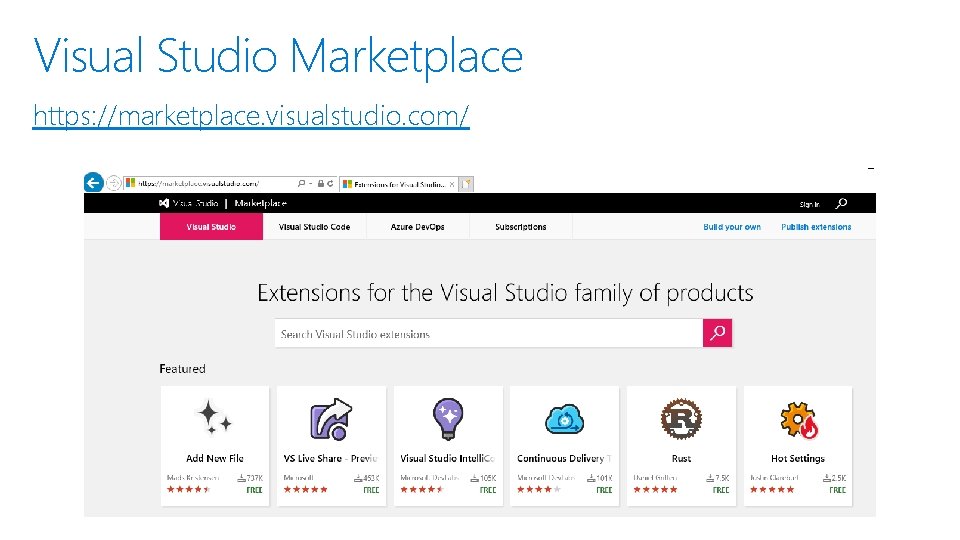Click the Rust gear logo icon

point(681,419)
